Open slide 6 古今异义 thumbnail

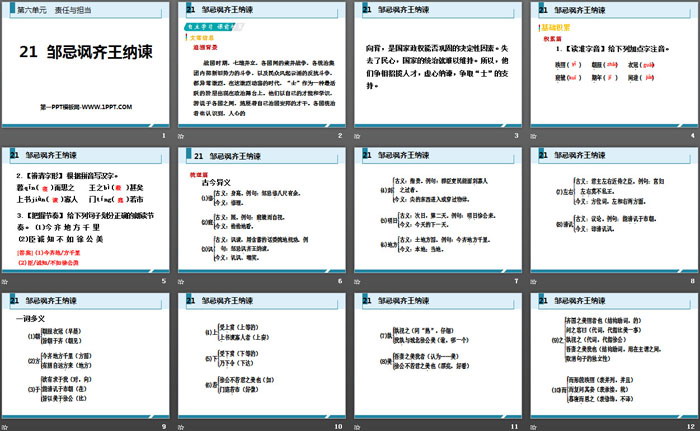point(261,215)
